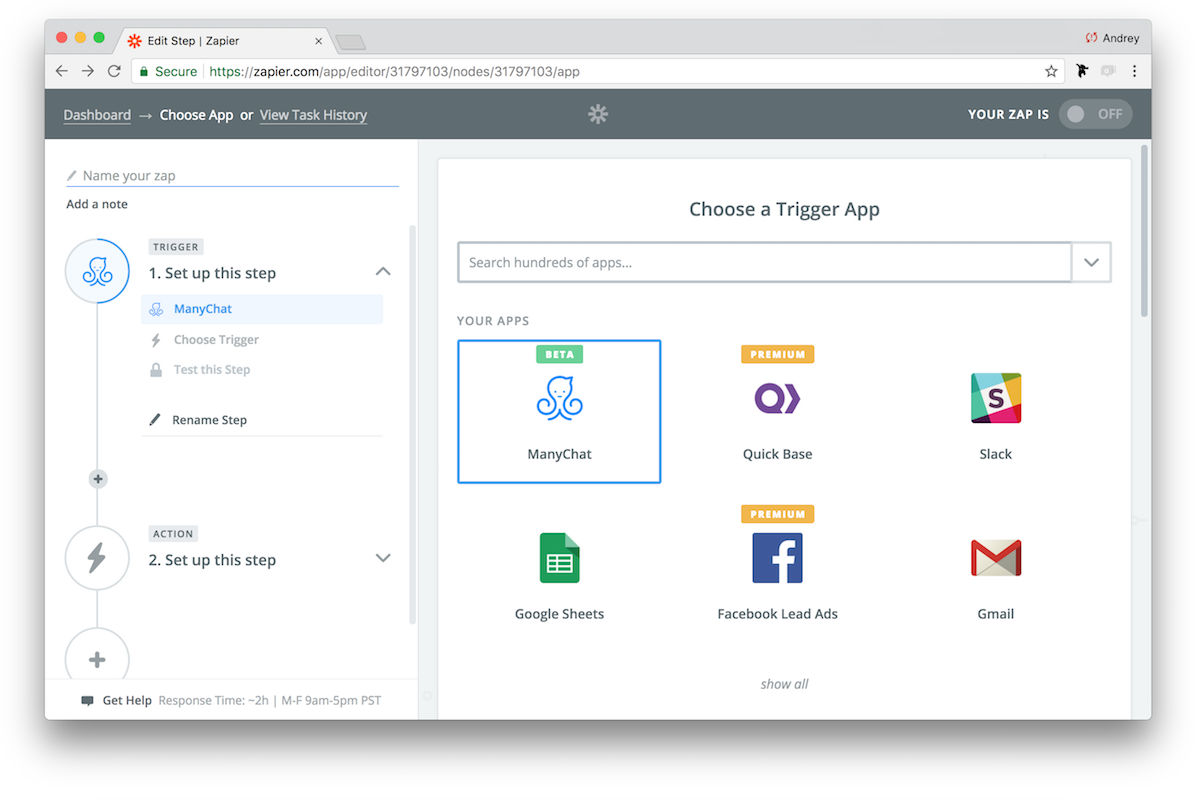Click the ACTION label badge
Screen dimensions: 1200x800
click(x=174, y=533)
